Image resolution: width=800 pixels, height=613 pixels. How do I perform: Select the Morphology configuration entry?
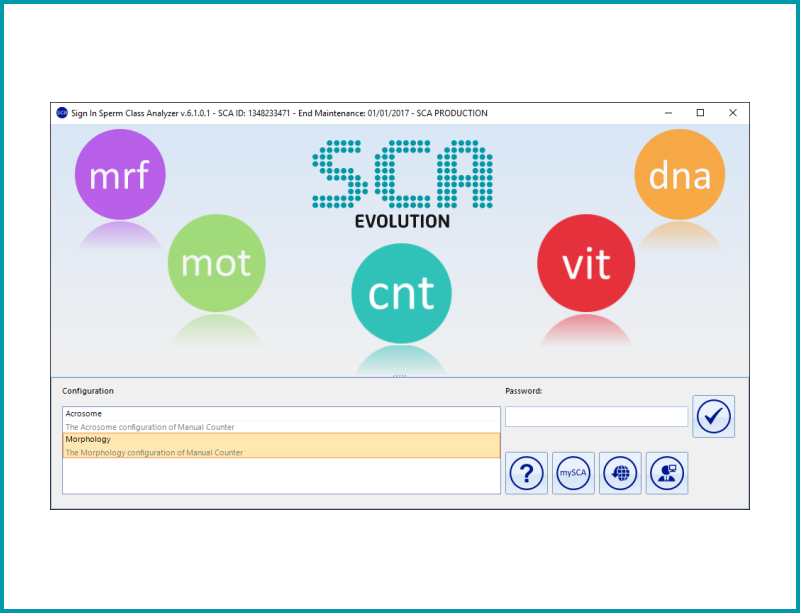coord(281,446)
